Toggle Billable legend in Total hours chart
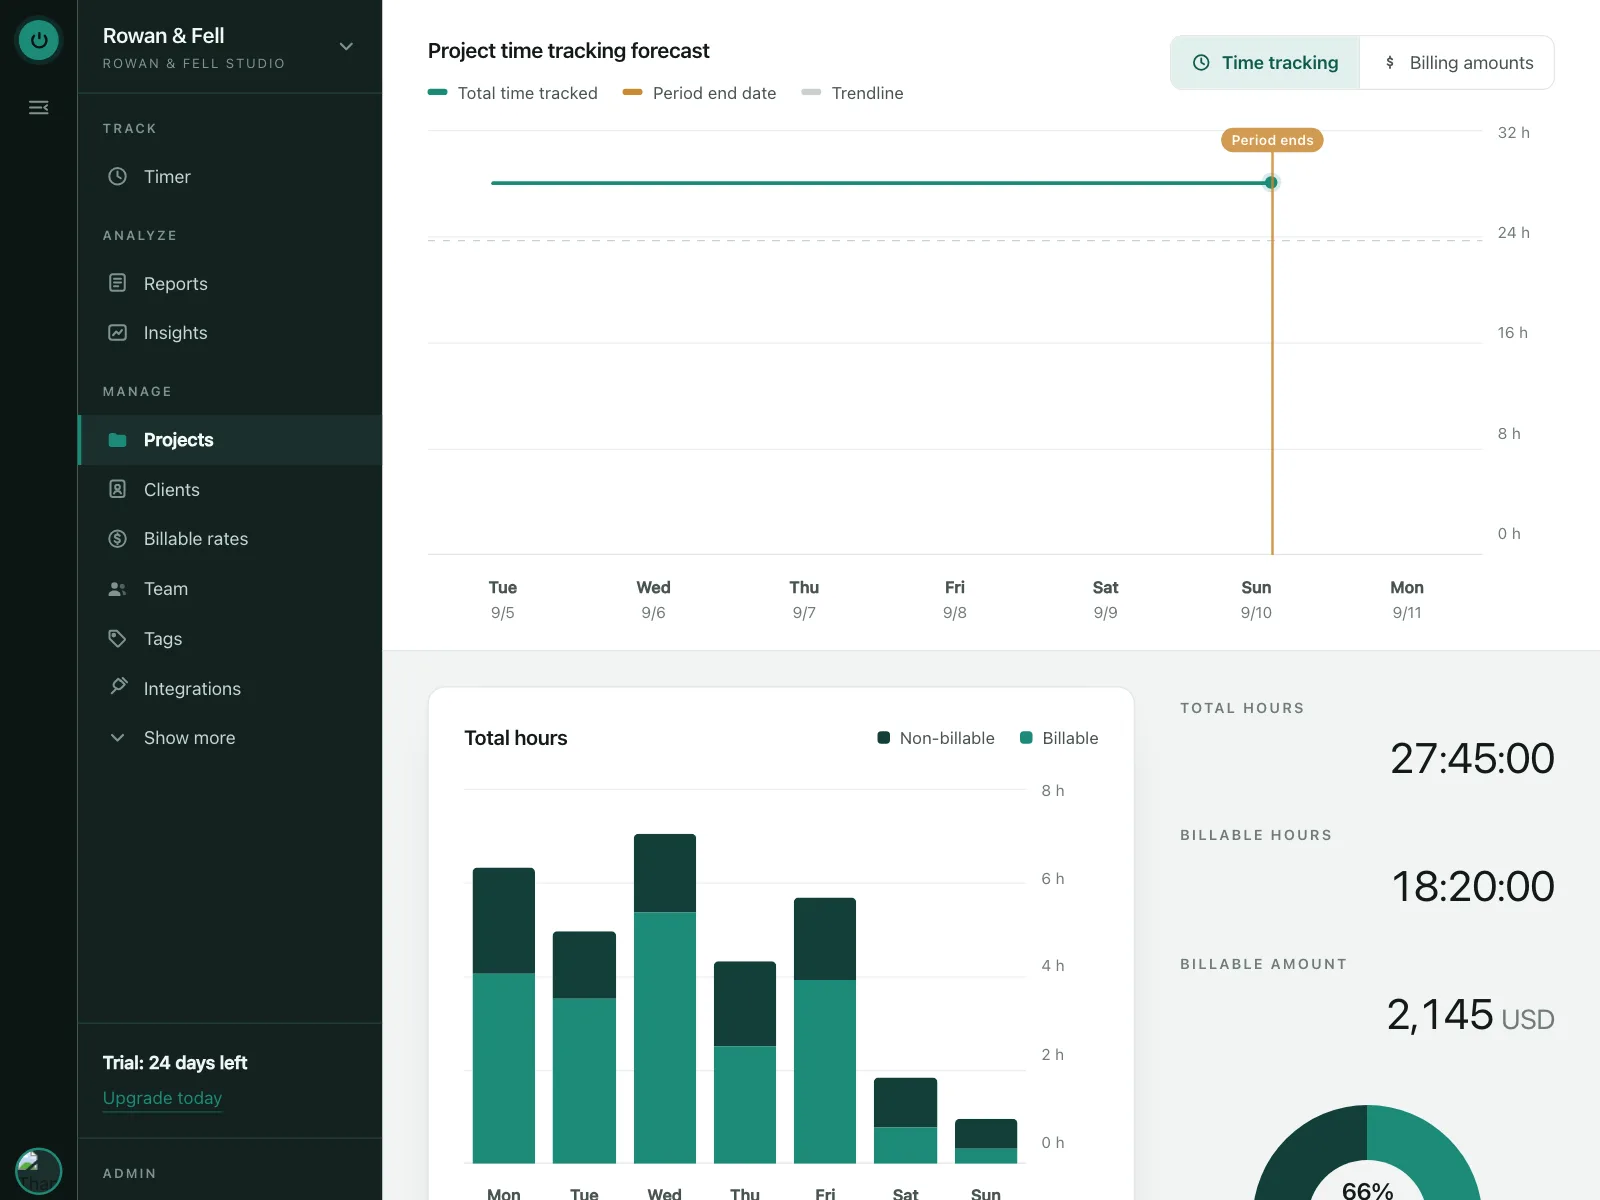Image resolution: width=1600 pixels, height=1200 pixels. [x=1059, y=738]
